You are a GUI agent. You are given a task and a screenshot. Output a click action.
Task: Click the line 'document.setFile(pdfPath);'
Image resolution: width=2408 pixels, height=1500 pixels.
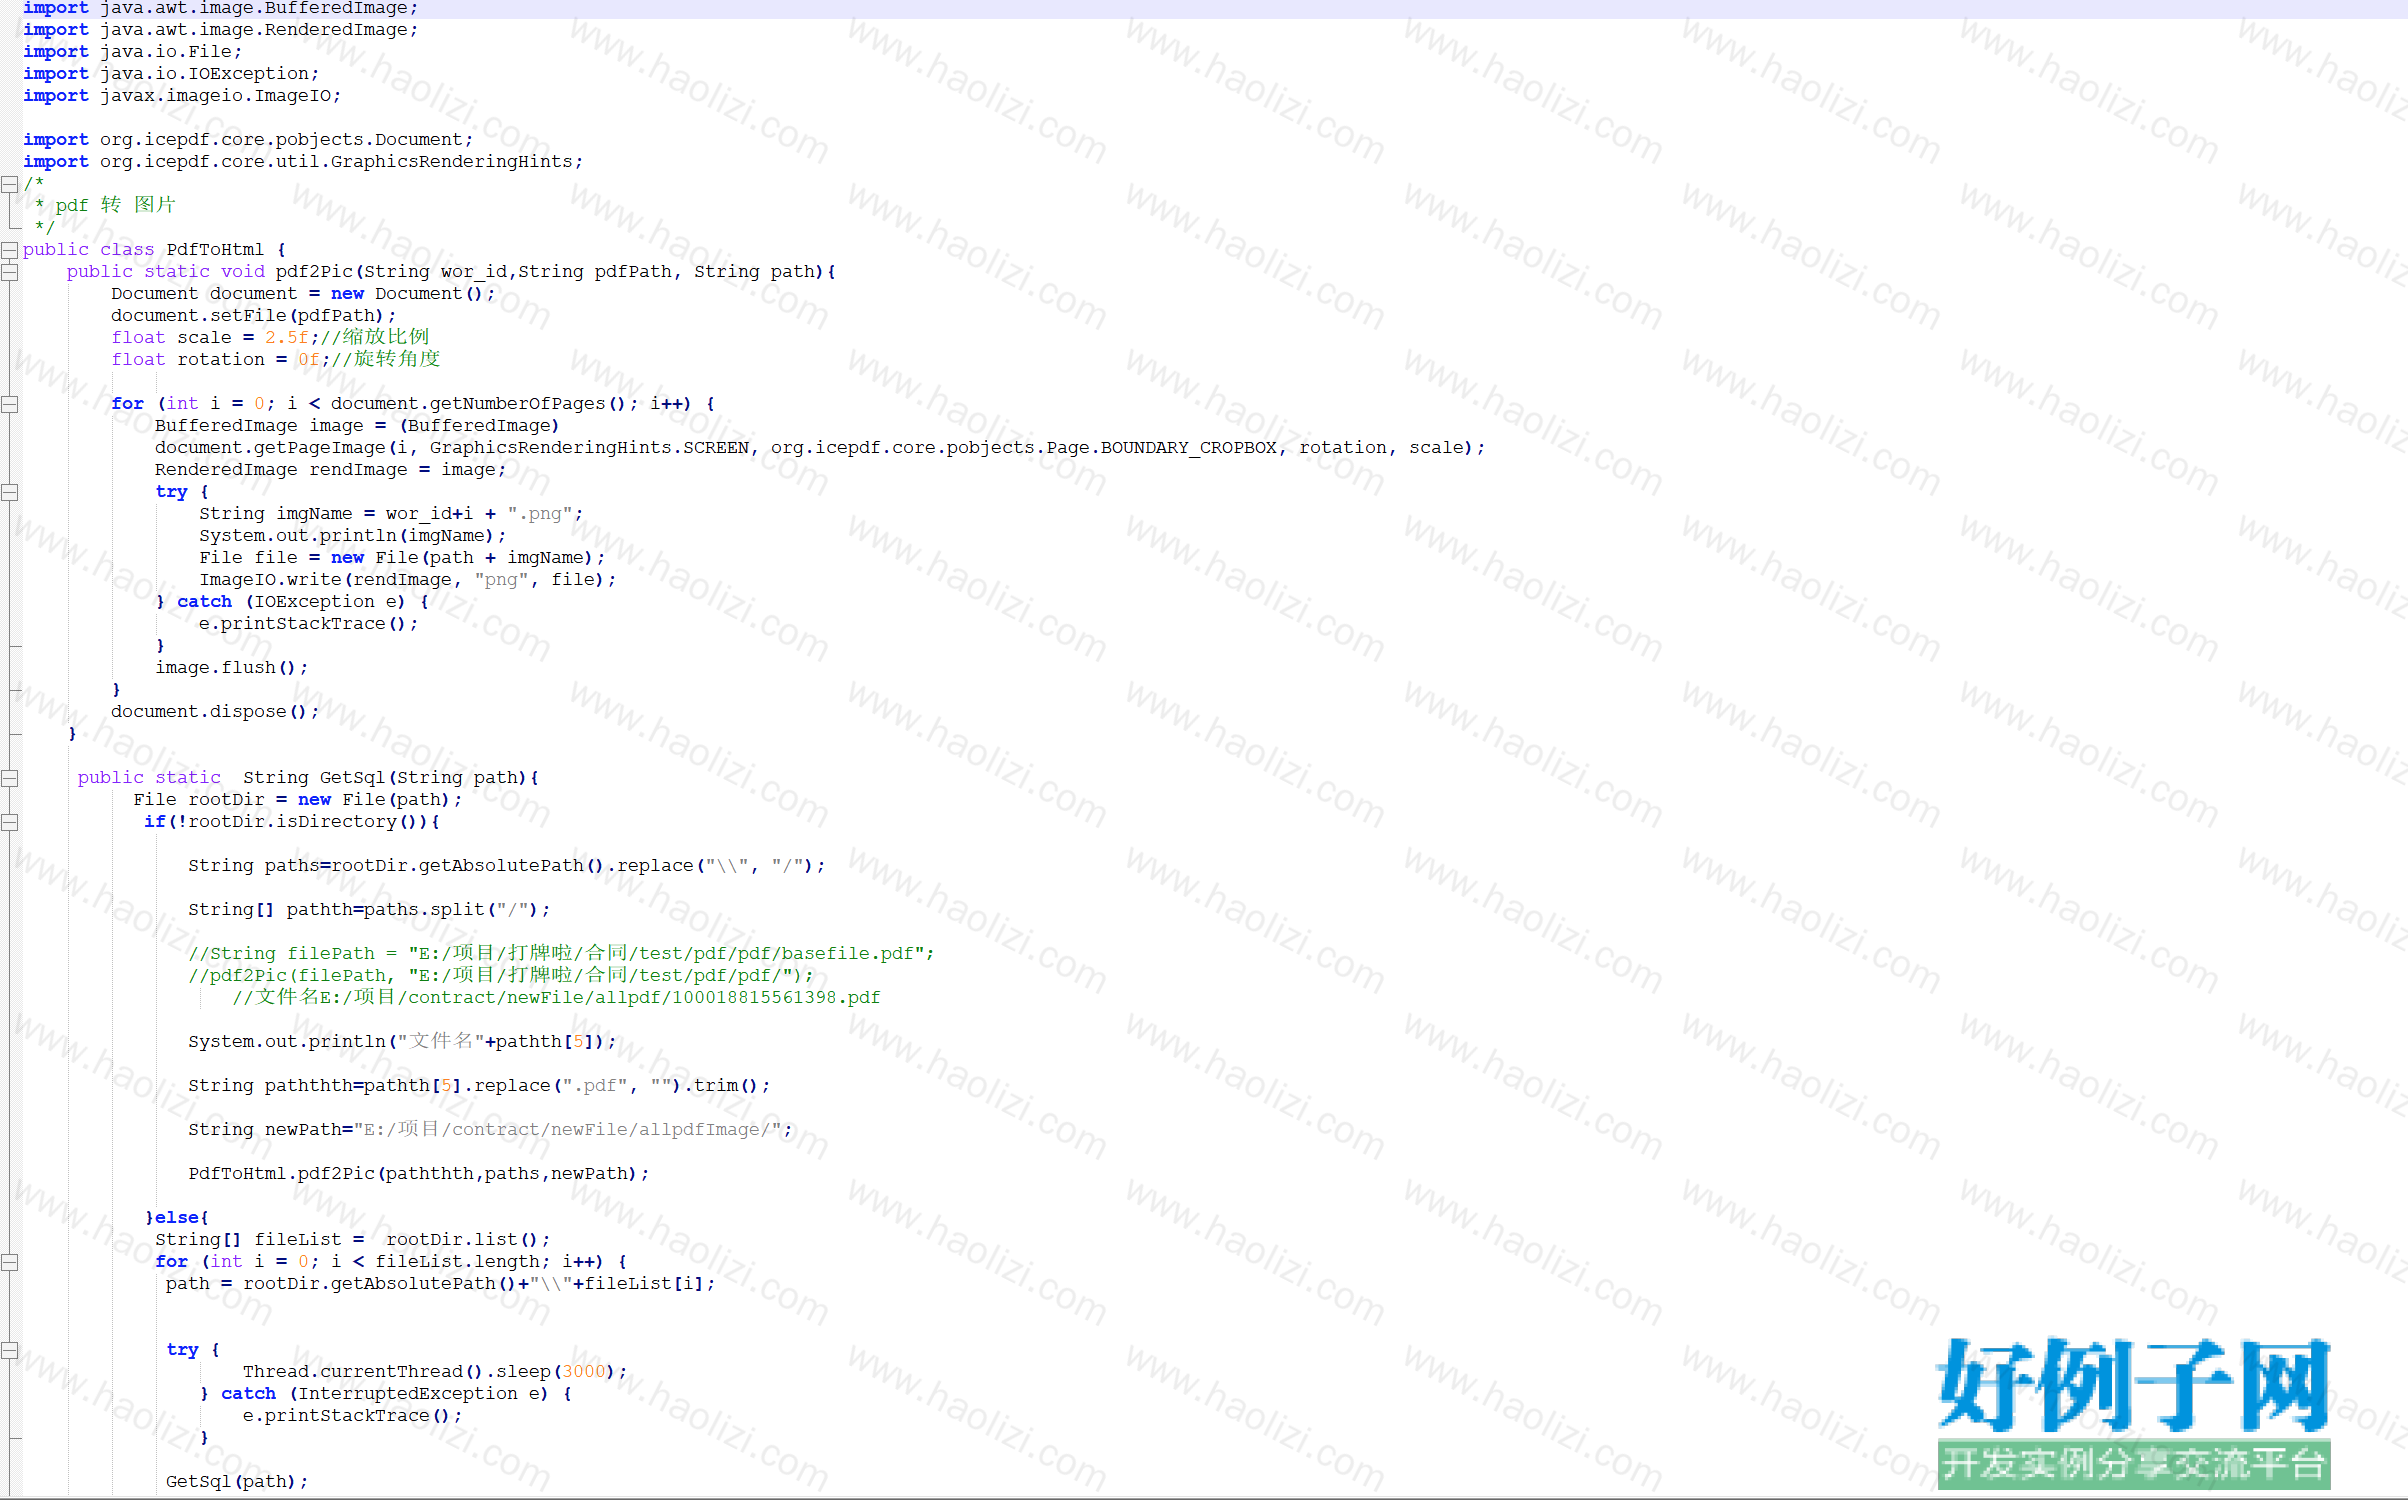(254, 316)
